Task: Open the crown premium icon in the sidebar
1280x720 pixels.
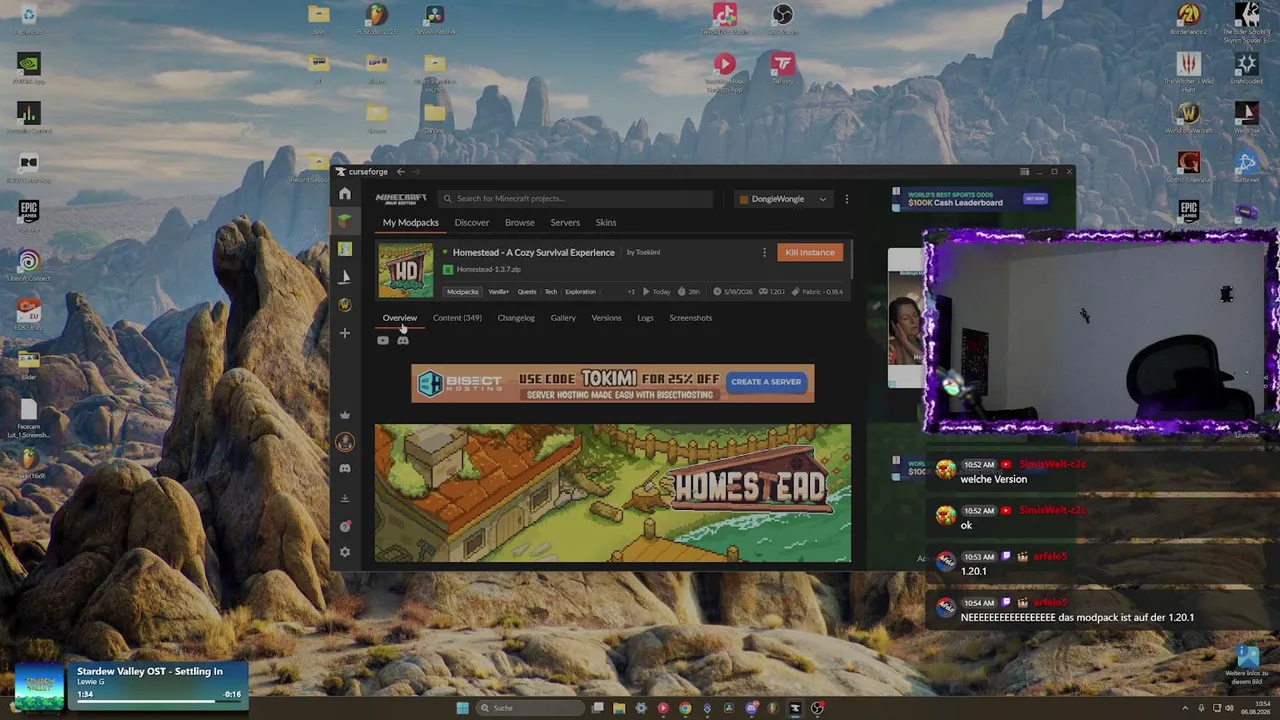Action: [345, 414]
